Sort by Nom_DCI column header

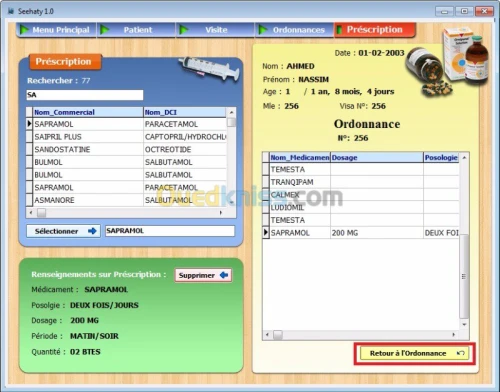[185, 112]
